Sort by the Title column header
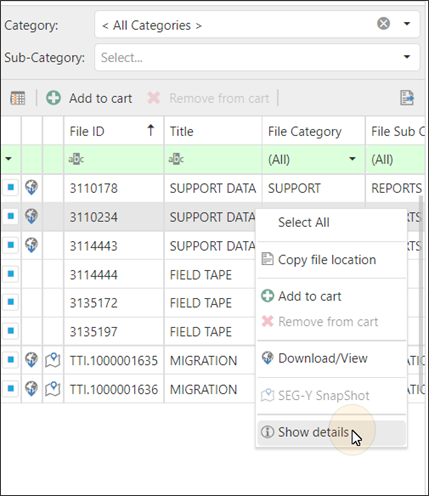Viewport: 429px width, 496px height. tap(213, 131)
